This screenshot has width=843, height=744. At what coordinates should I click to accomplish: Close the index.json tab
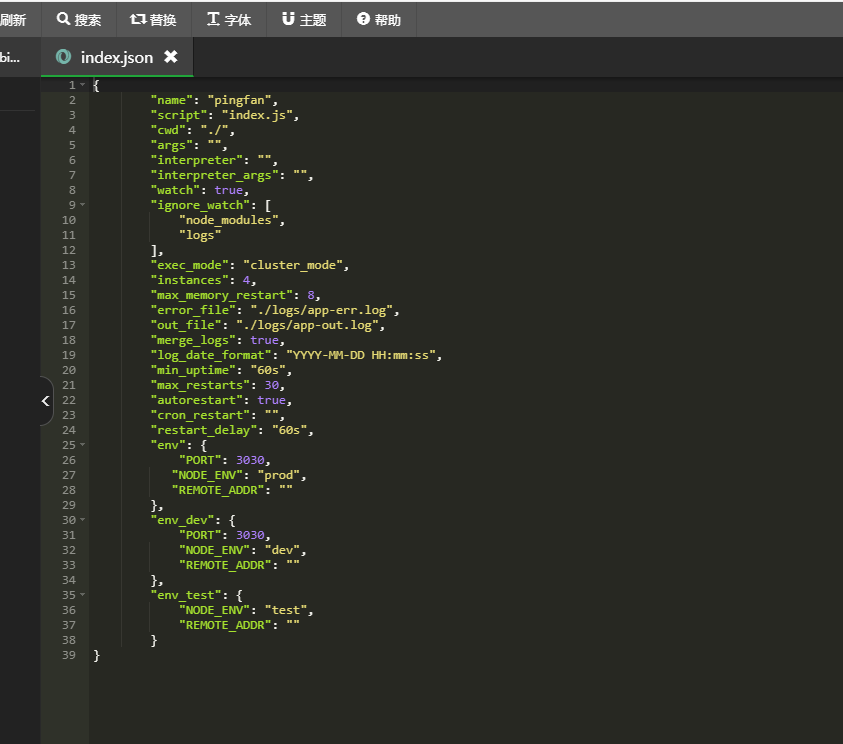tap(171, 56)
